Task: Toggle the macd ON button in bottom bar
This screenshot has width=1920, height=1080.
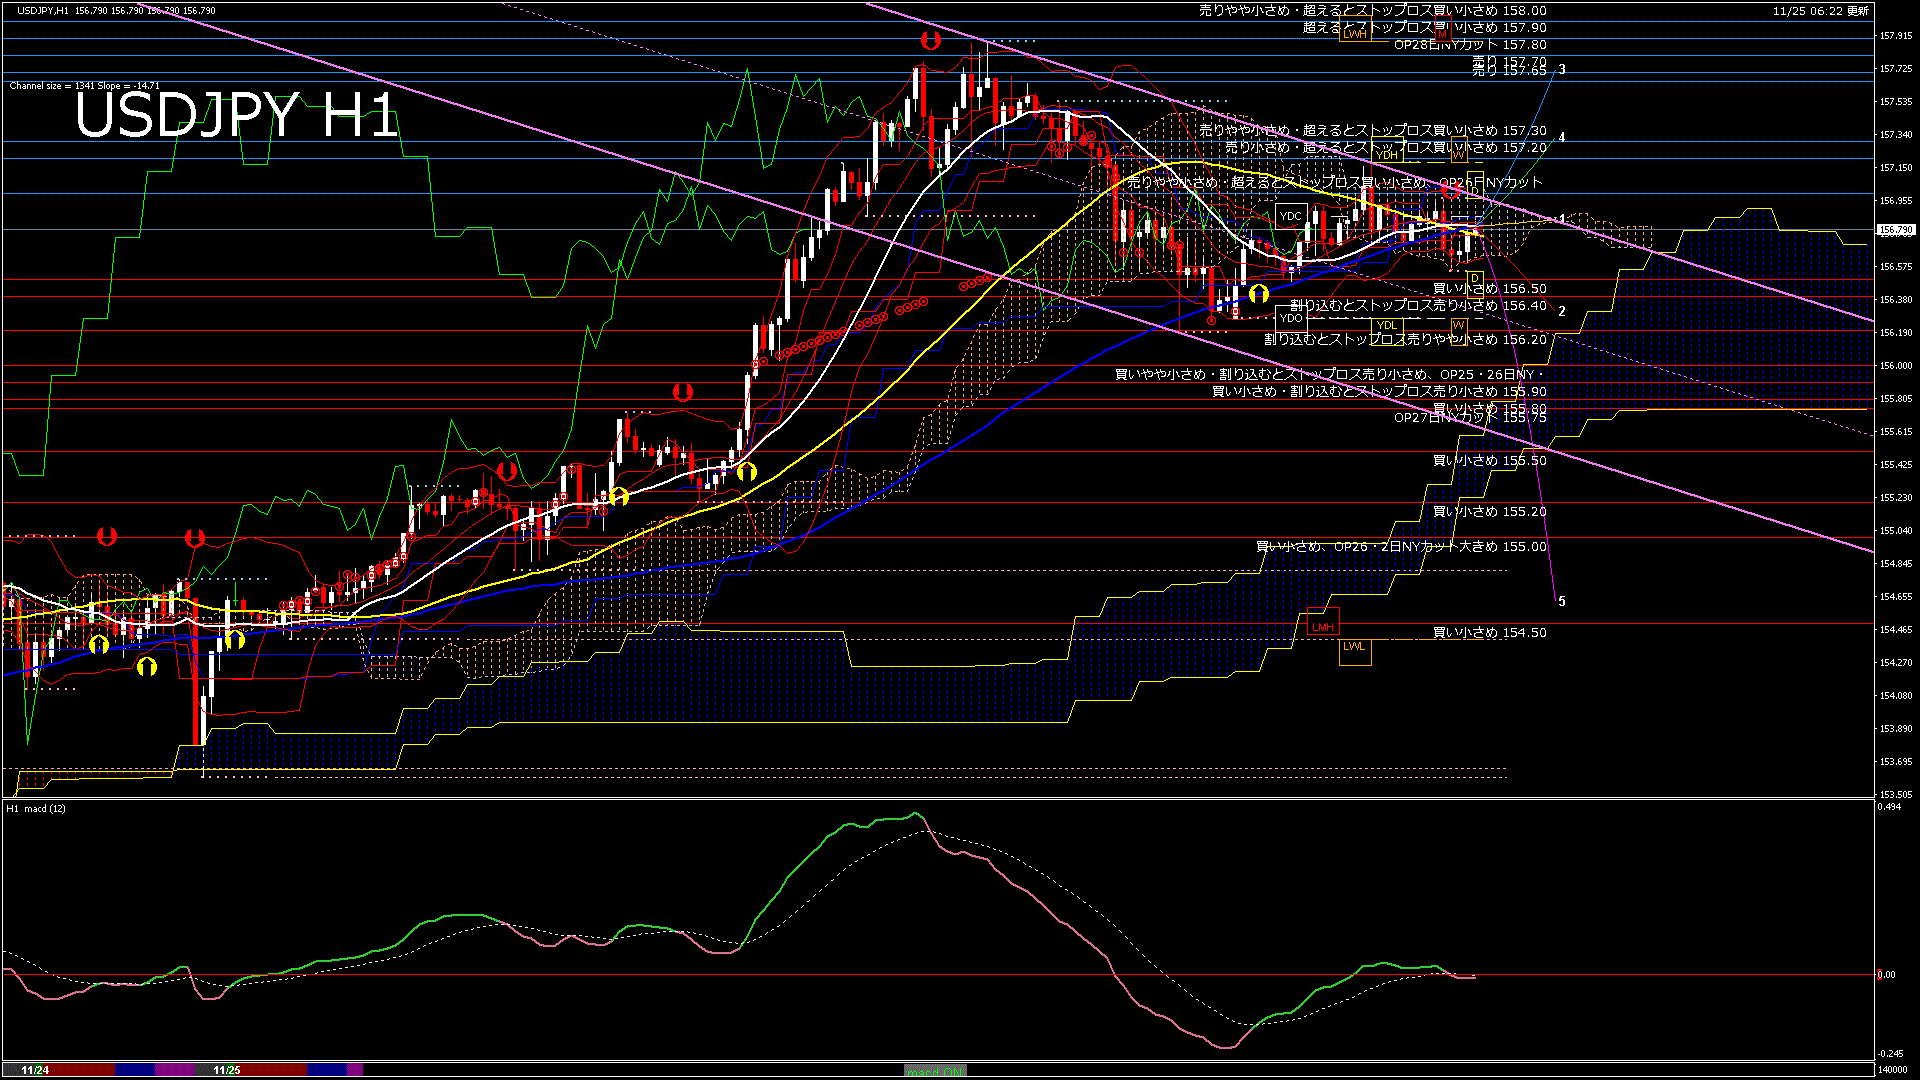Action: pos(933,1072)
